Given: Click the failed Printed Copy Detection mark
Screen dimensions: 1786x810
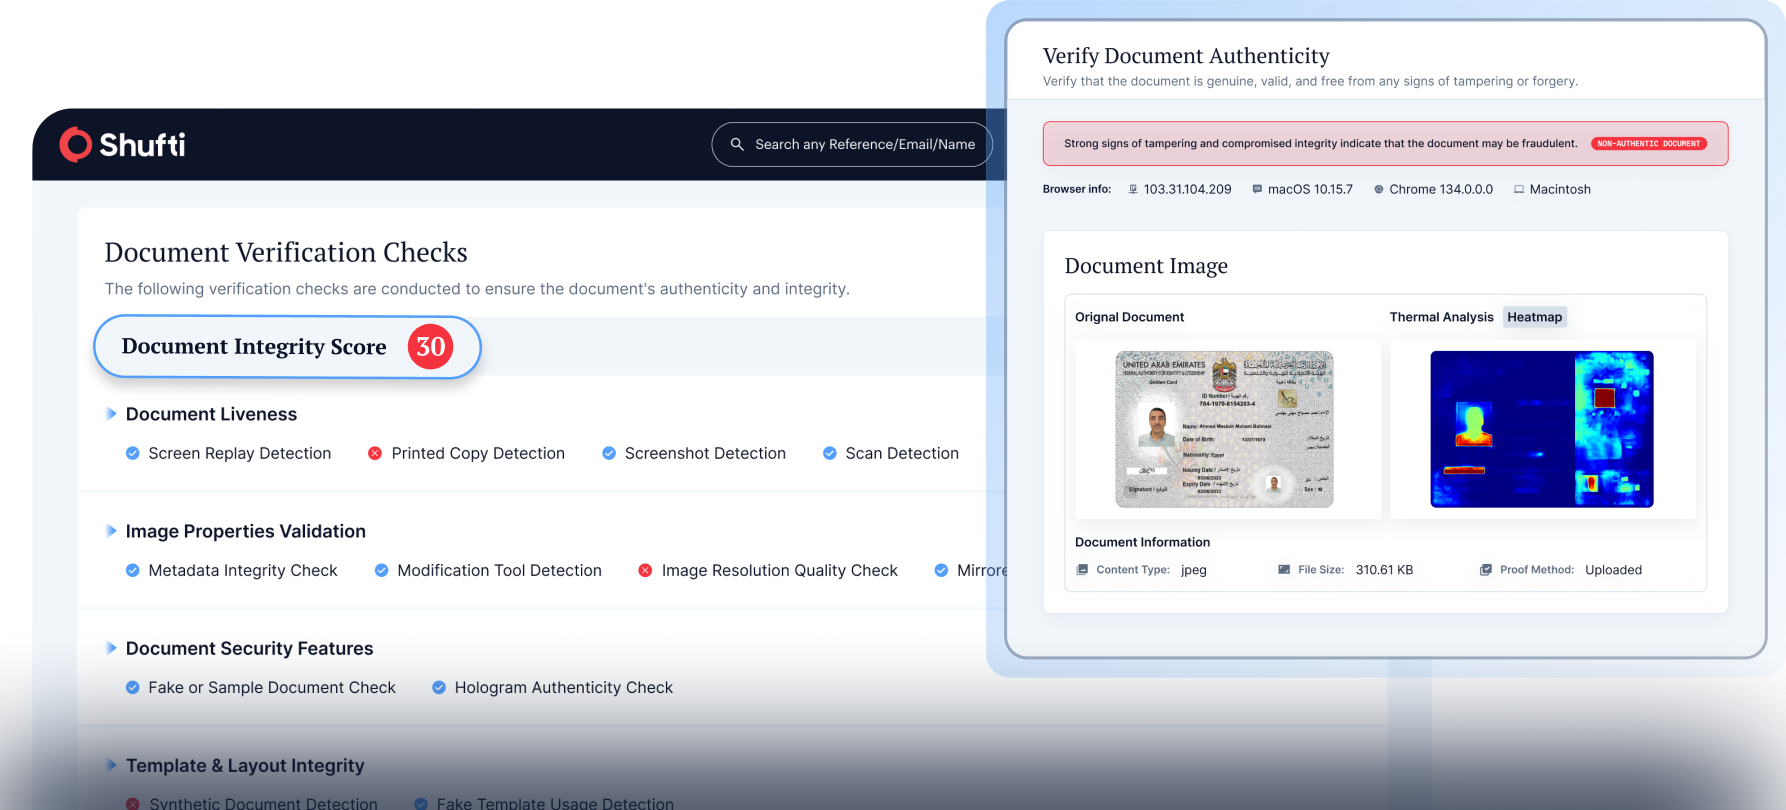Looking at the screenshot, I should [375, 453].
